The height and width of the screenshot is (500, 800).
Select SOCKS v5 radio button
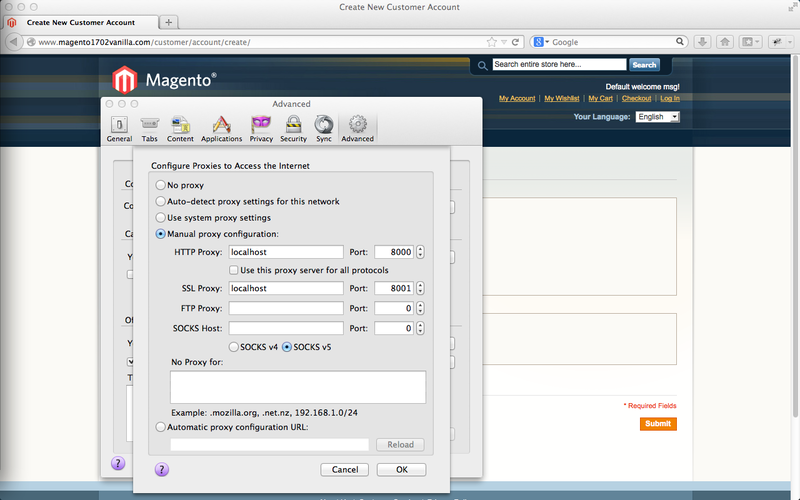(x=287, y=347)
